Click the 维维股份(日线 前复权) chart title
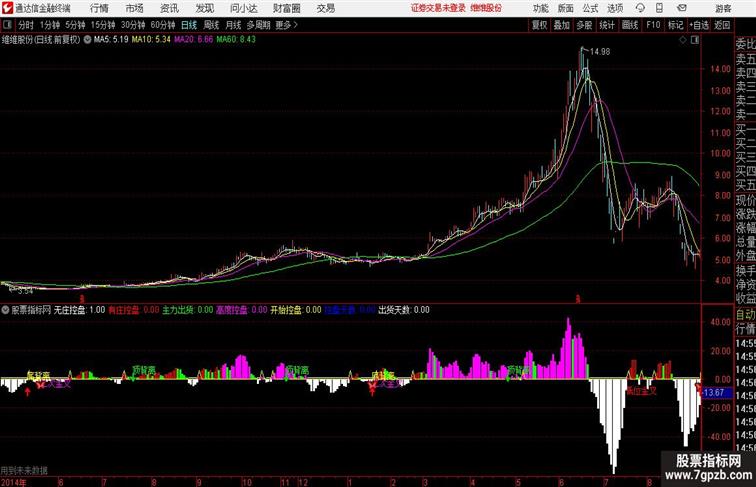756x487 pixels. (41, 40)
